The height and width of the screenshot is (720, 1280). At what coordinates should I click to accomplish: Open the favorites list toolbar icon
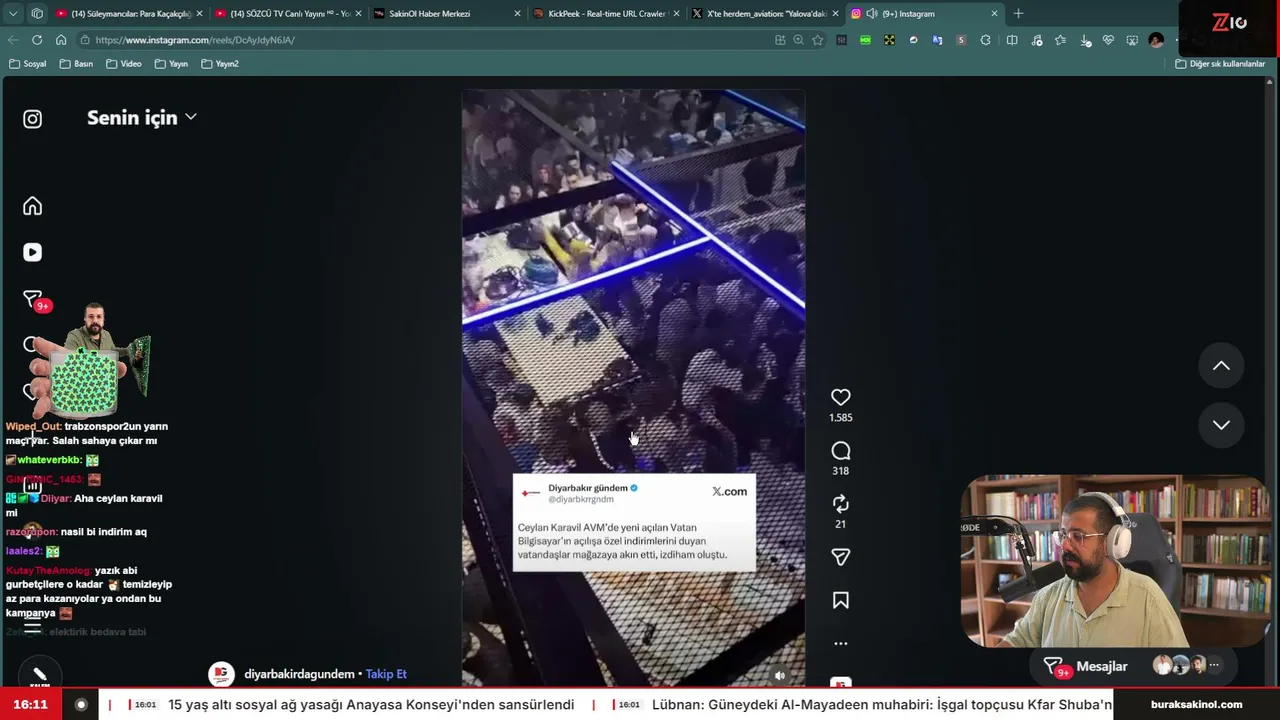pyautogui.click(x=1060, y=40)
